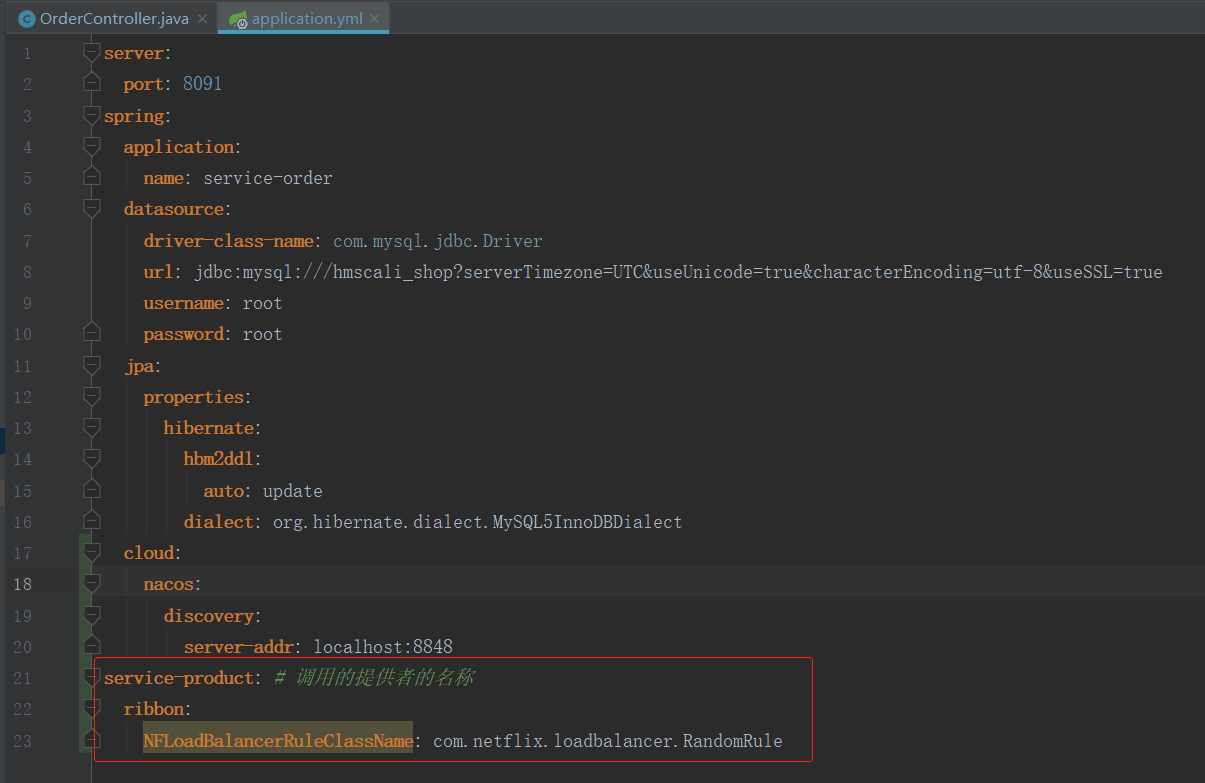Click the com.mysql.jdbc.Driver value
The height and width of the screenshot is (783, 1205).
click(438, 241)
